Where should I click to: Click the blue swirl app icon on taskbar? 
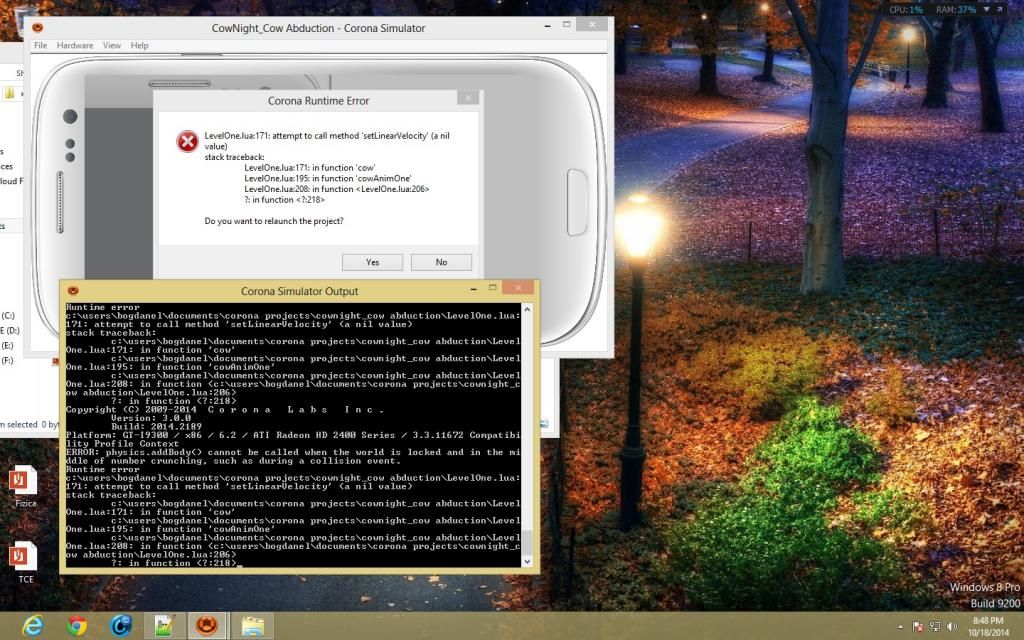(121, 626)
